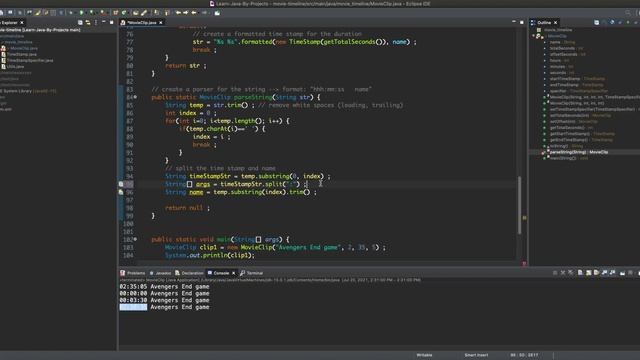Select MovieClip.java in Package Explorer
The width and height of the screenshot is (640, 360).
pos(20,48)
